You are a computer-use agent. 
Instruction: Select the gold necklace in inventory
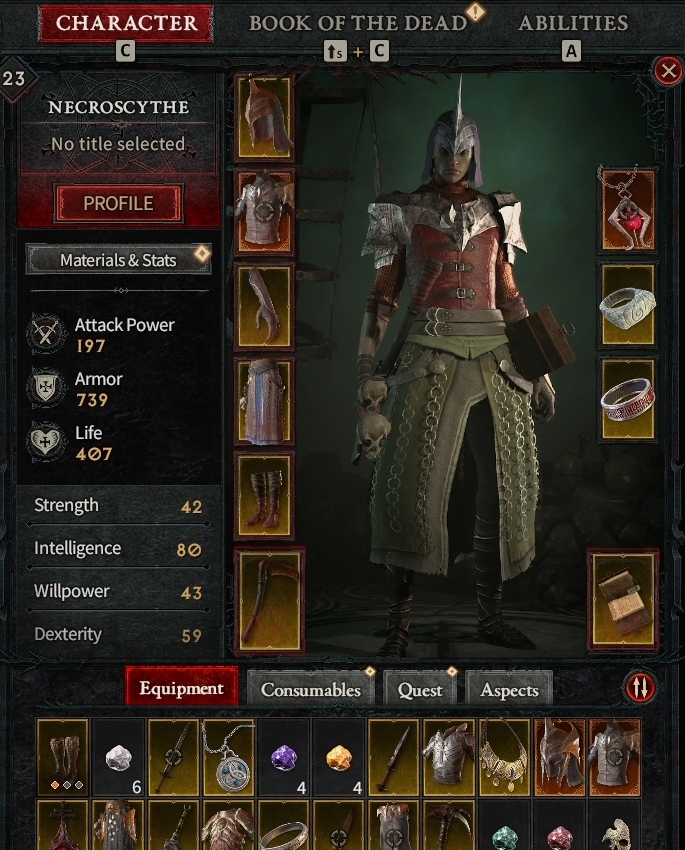505,757
